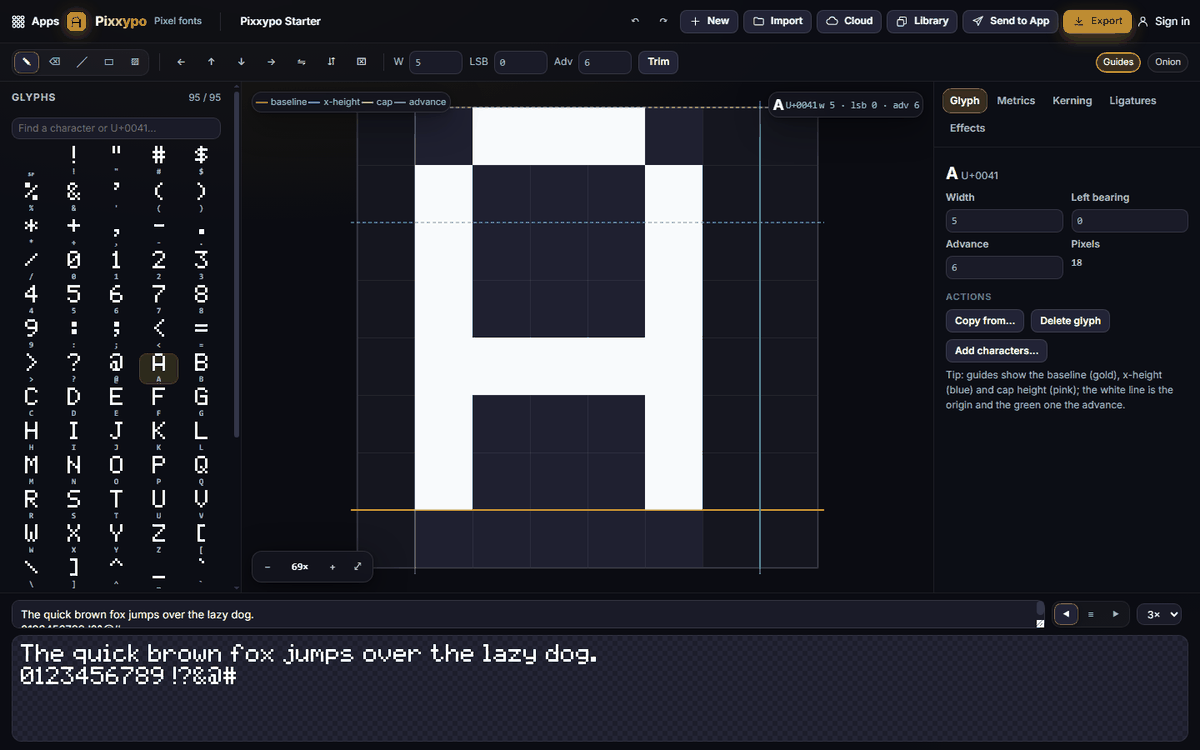Zoom in canvas plus button
The width and height of the screenshot is (1200, 750).
[332, 566]
